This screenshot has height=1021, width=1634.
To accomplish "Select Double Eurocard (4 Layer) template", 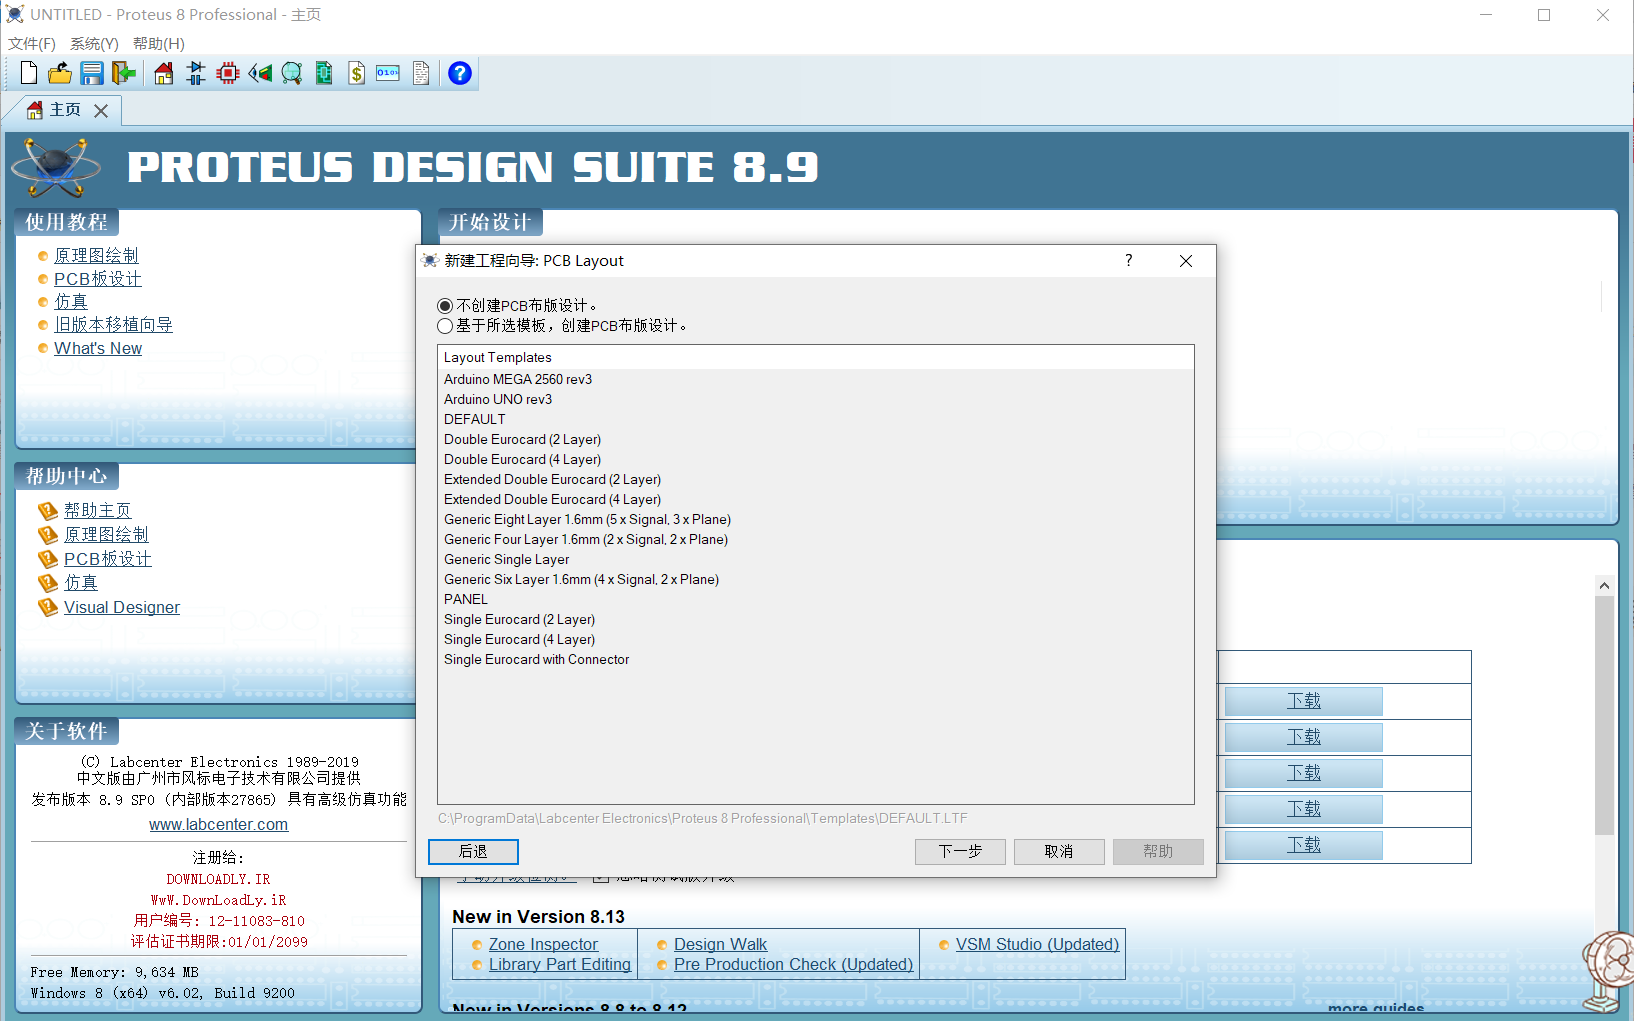I will (815, 459).
